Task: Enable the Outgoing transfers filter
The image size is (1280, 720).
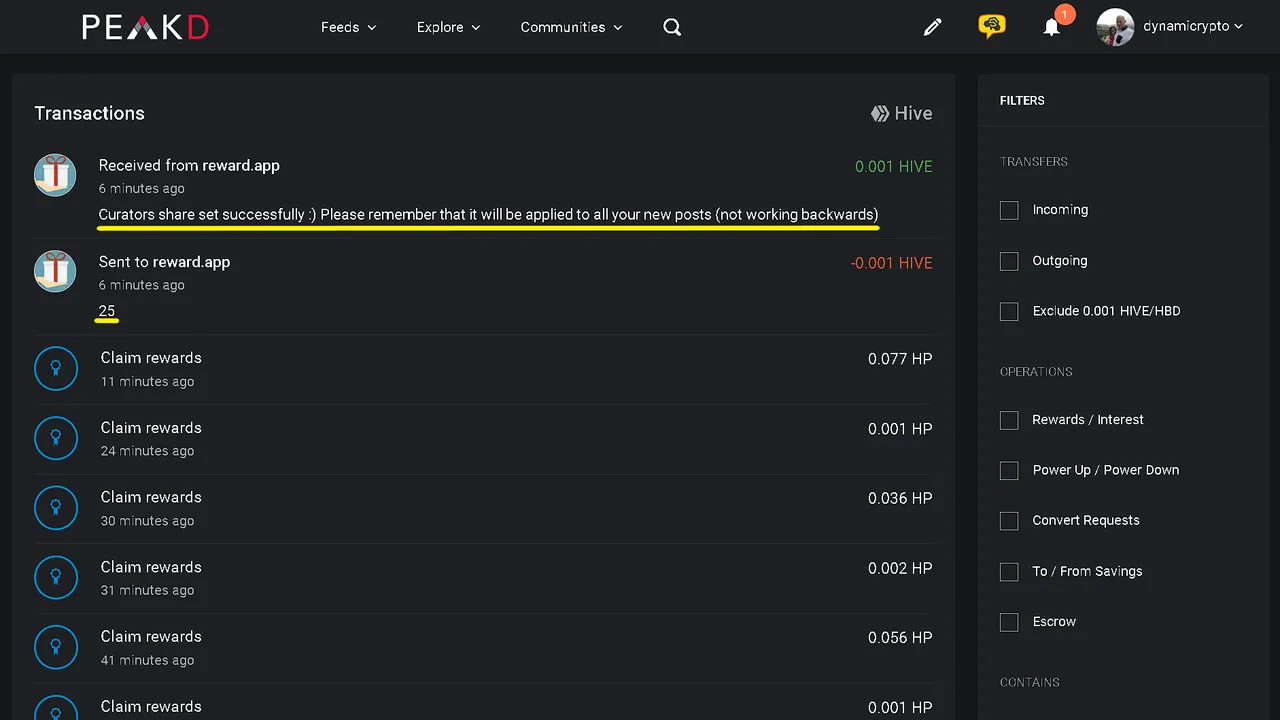Action: pyautogui.click(x=1009, y=261)
